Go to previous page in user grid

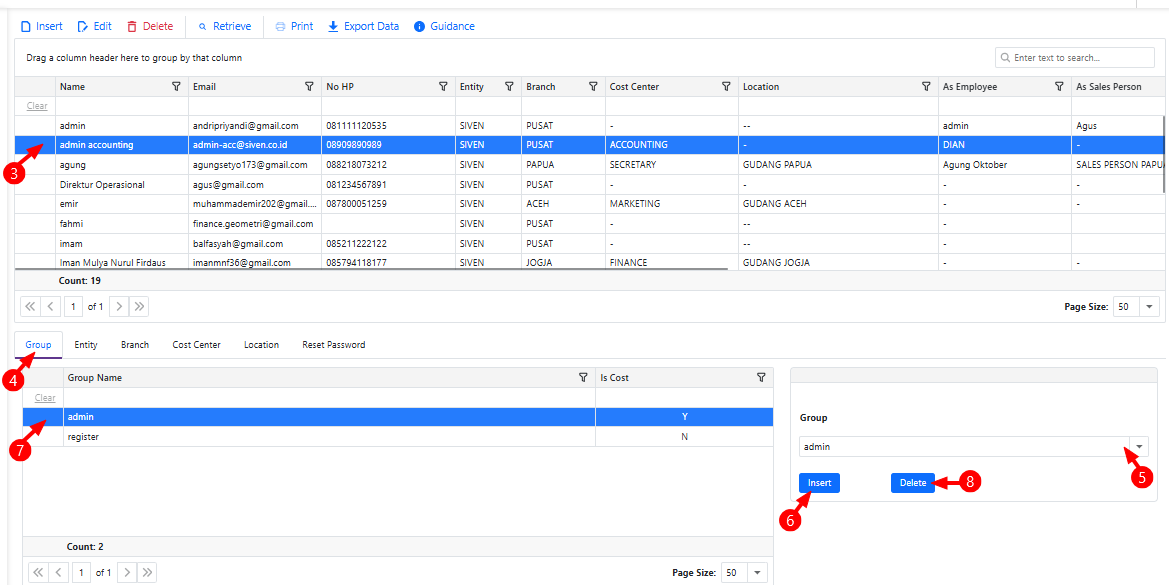(x=50, y=306)
